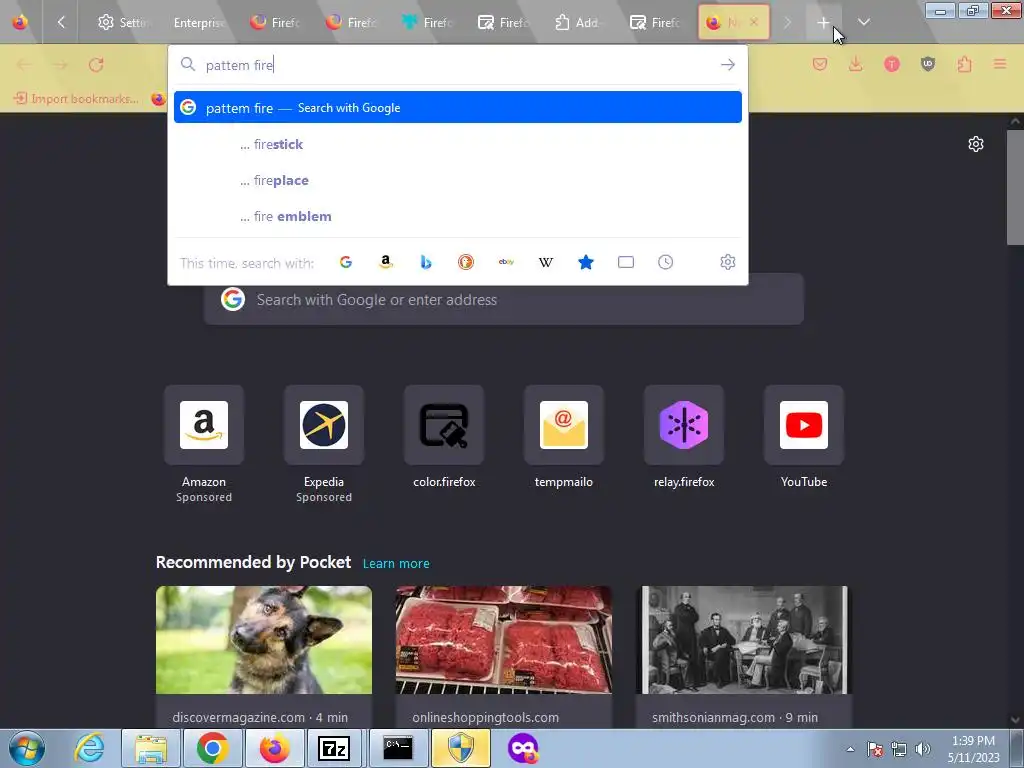Select 'pattem fire — Search with Google' result
This screenshot has width=1024, height=768.
tap(458, 107)
